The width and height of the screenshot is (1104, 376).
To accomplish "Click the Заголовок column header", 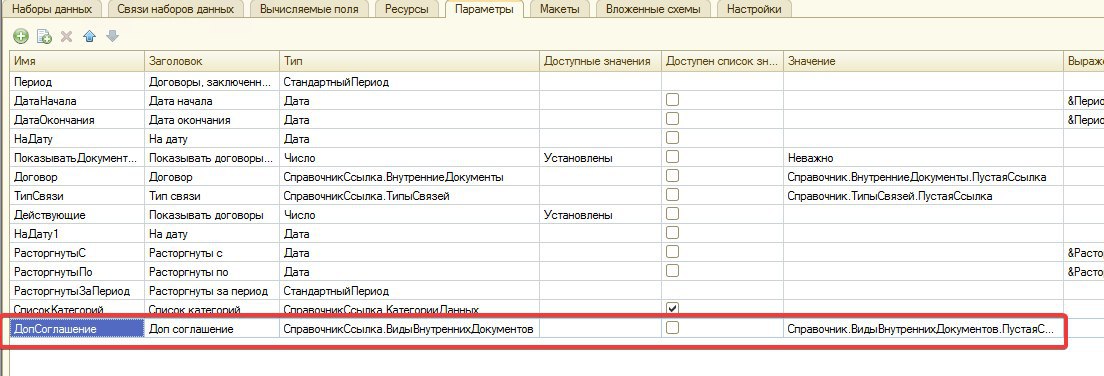I will [x=212, y=61].
